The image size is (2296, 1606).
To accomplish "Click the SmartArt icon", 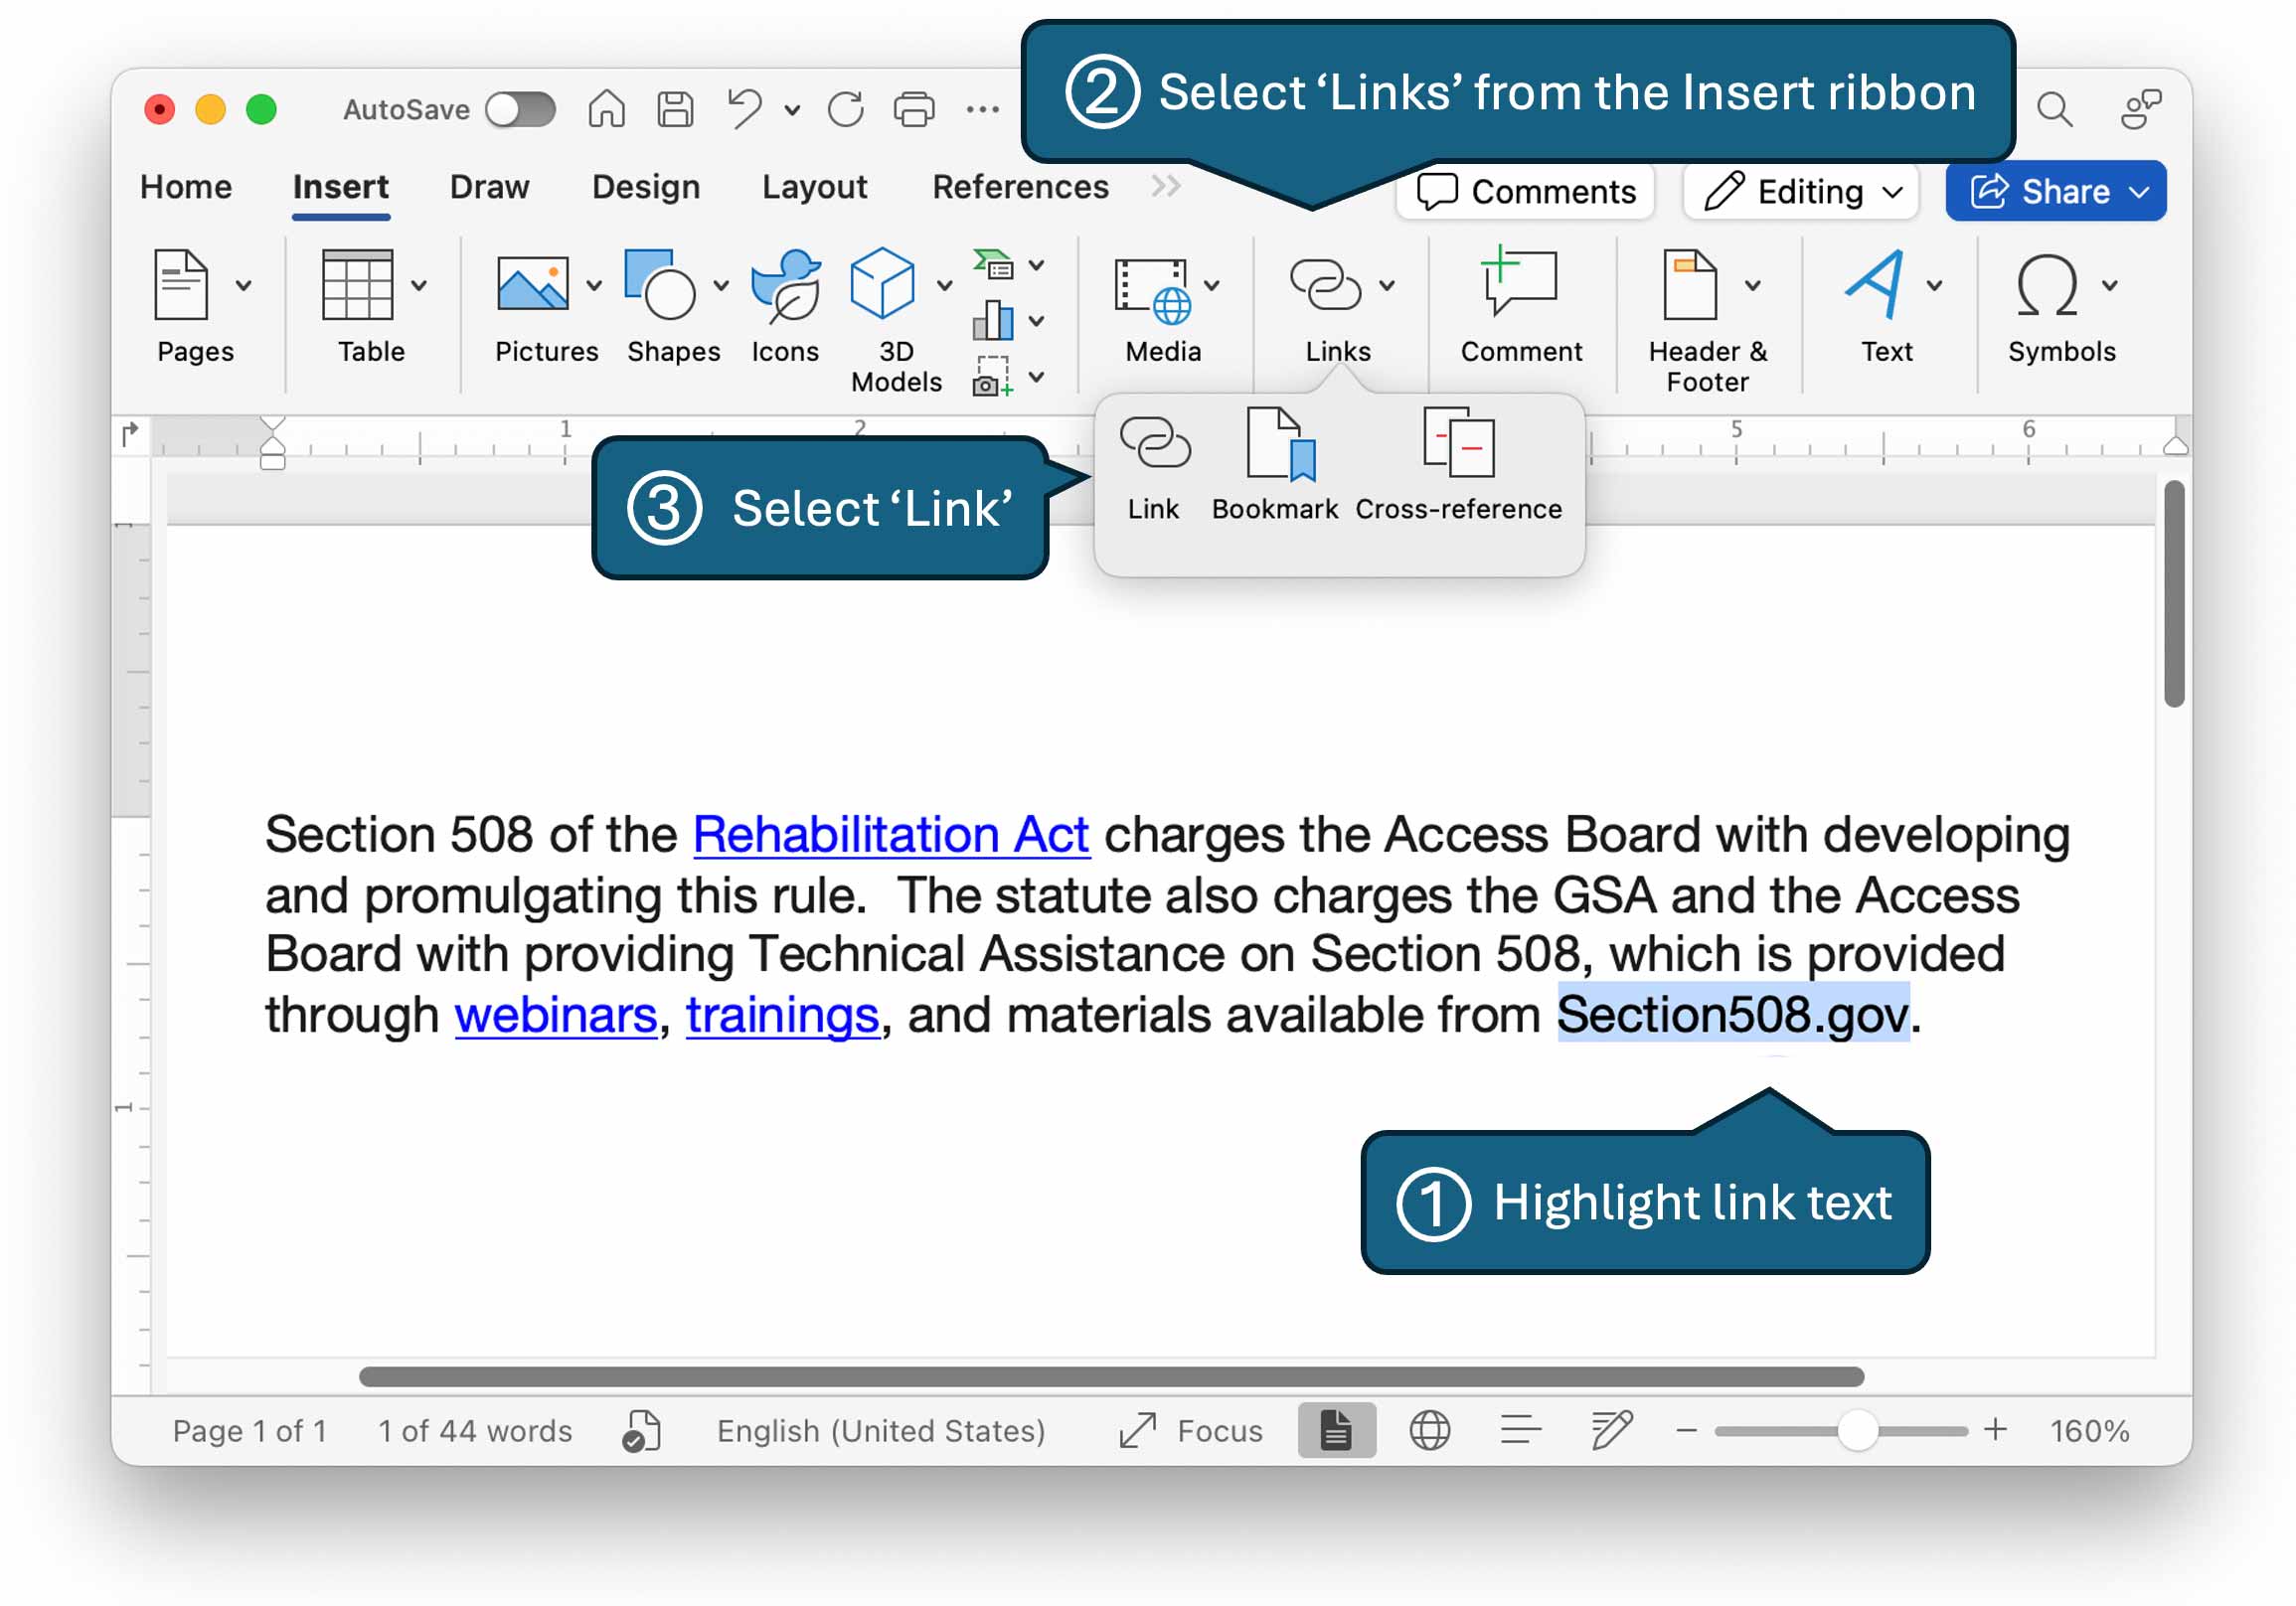I will tap(994, 265).
